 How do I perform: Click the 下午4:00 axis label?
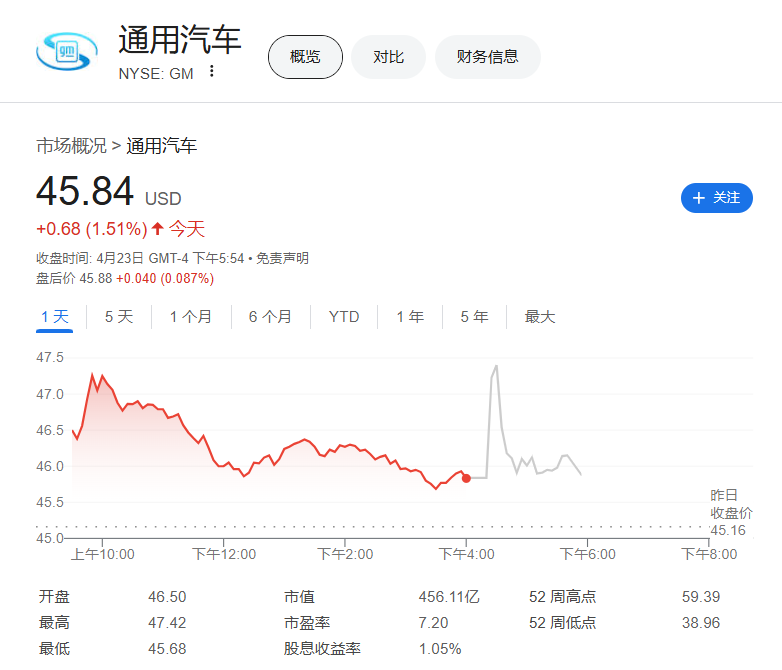point(466,554)
